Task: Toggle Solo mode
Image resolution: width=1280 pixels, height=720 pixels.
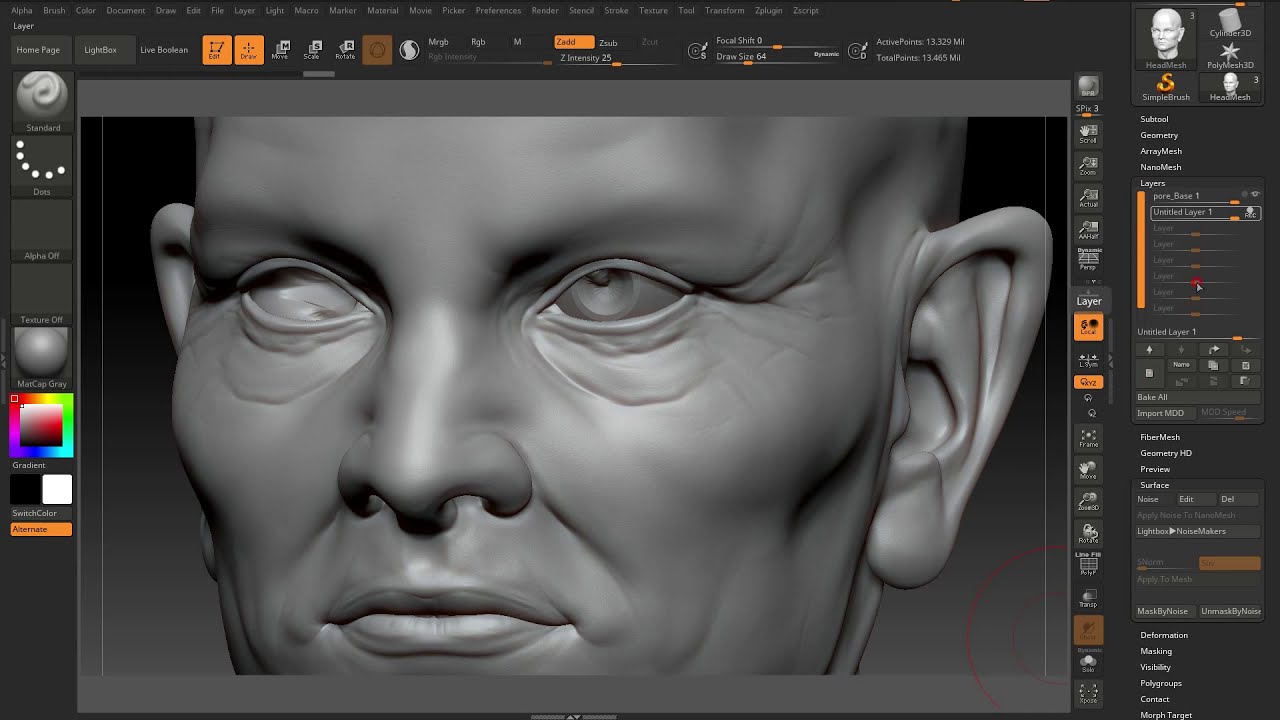Action: (x=1088, y=662)
